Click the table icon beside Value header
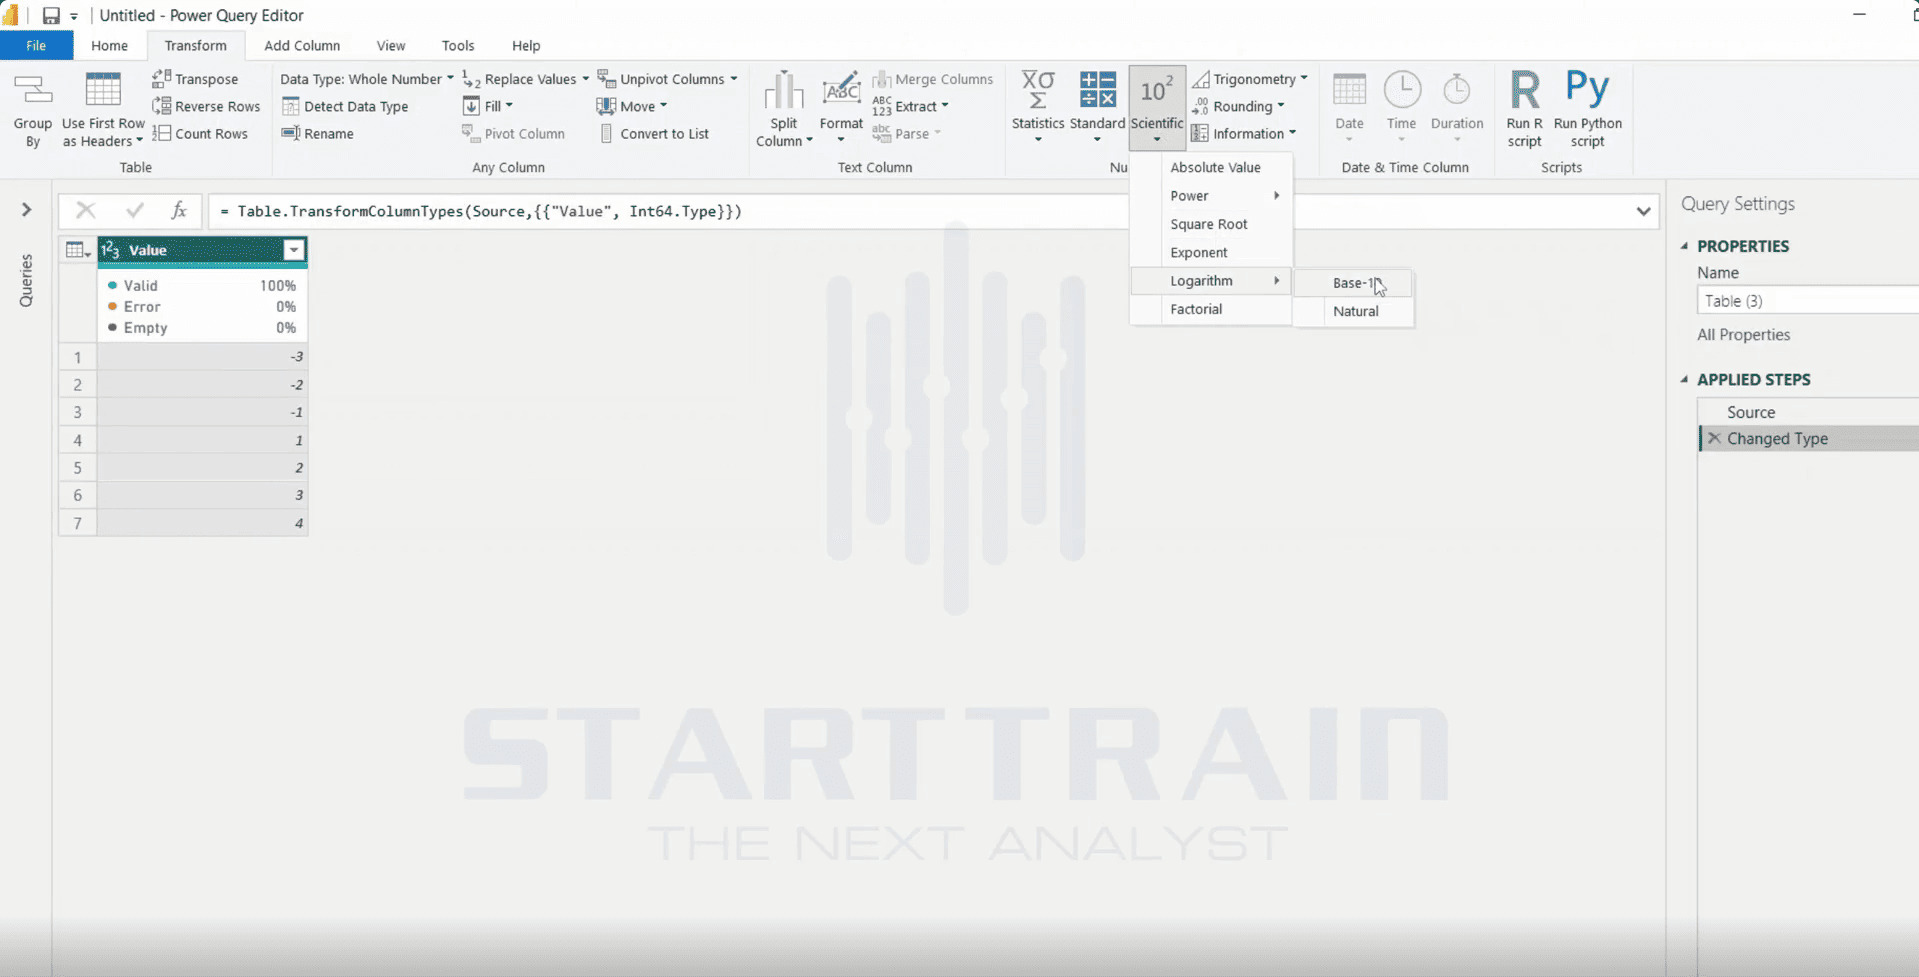This screenshot has height=977, width=1919. [77, 250]
